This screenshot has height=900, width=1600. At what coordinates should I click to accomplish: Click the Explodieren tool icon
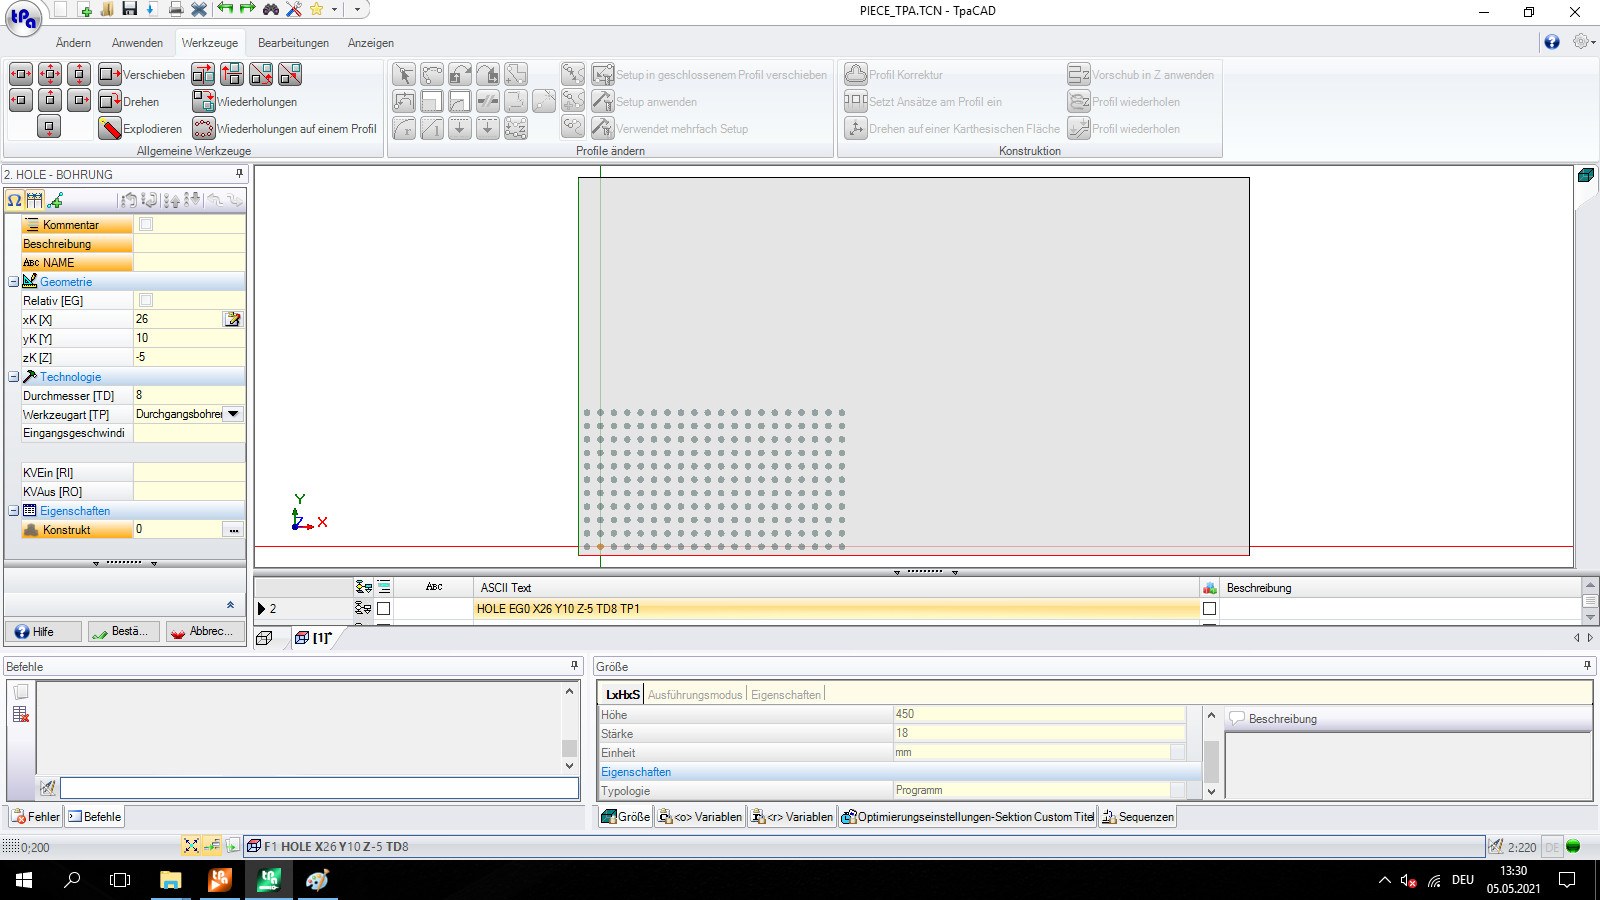110,128
